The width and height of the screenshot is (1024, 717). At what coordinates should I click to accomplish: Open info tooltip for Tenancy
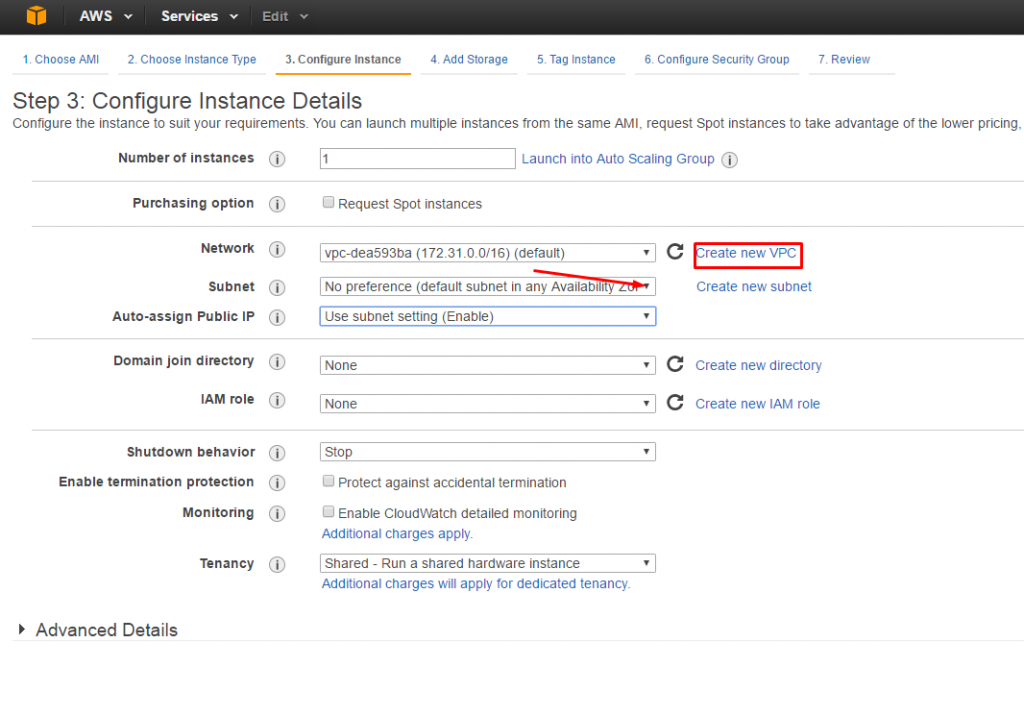point(277,564)
